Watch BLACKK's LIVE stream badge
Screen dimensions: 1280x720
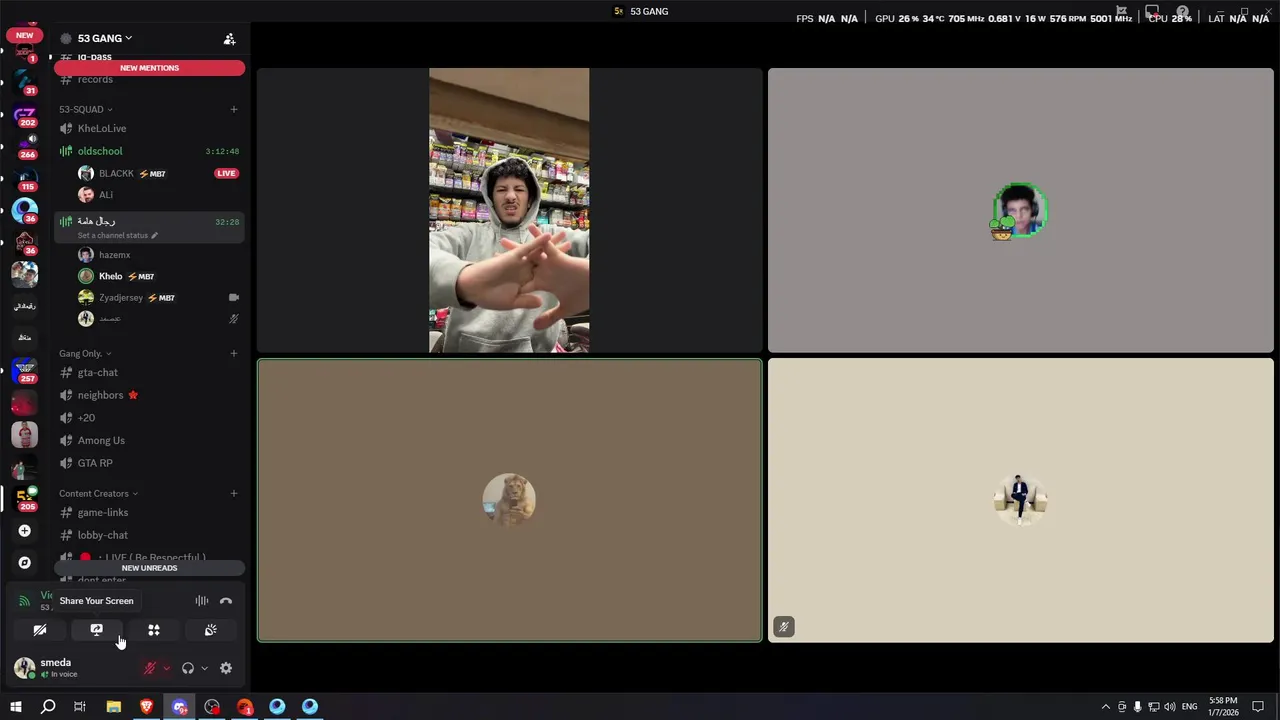coord(226,173)
